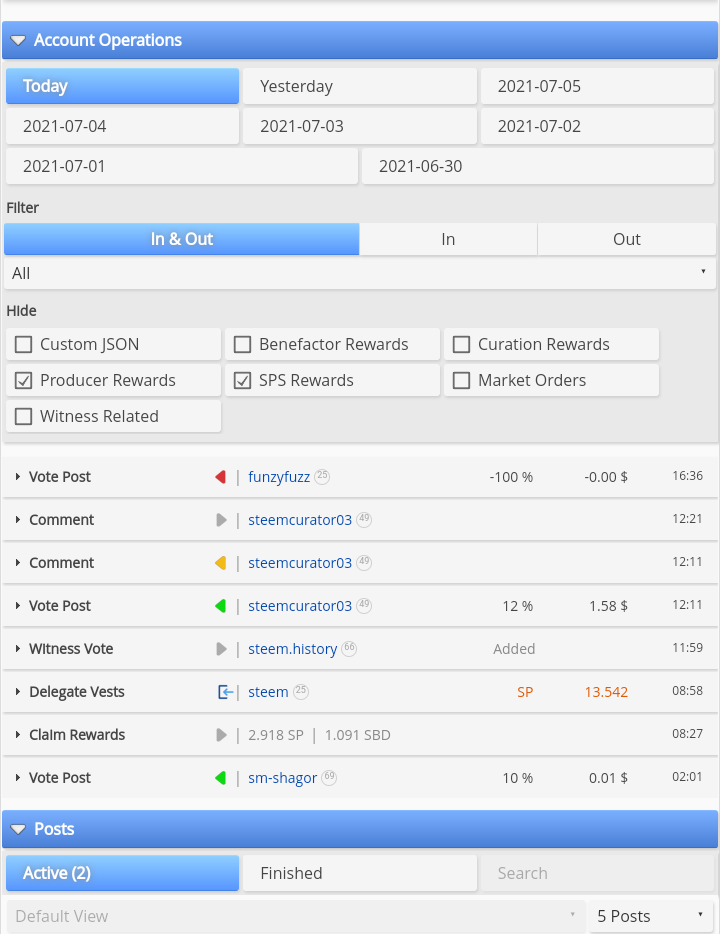The width and height of the screenshot is (720, 934).
Task: Click the -100 % vote weight
Action: [511, 477]
